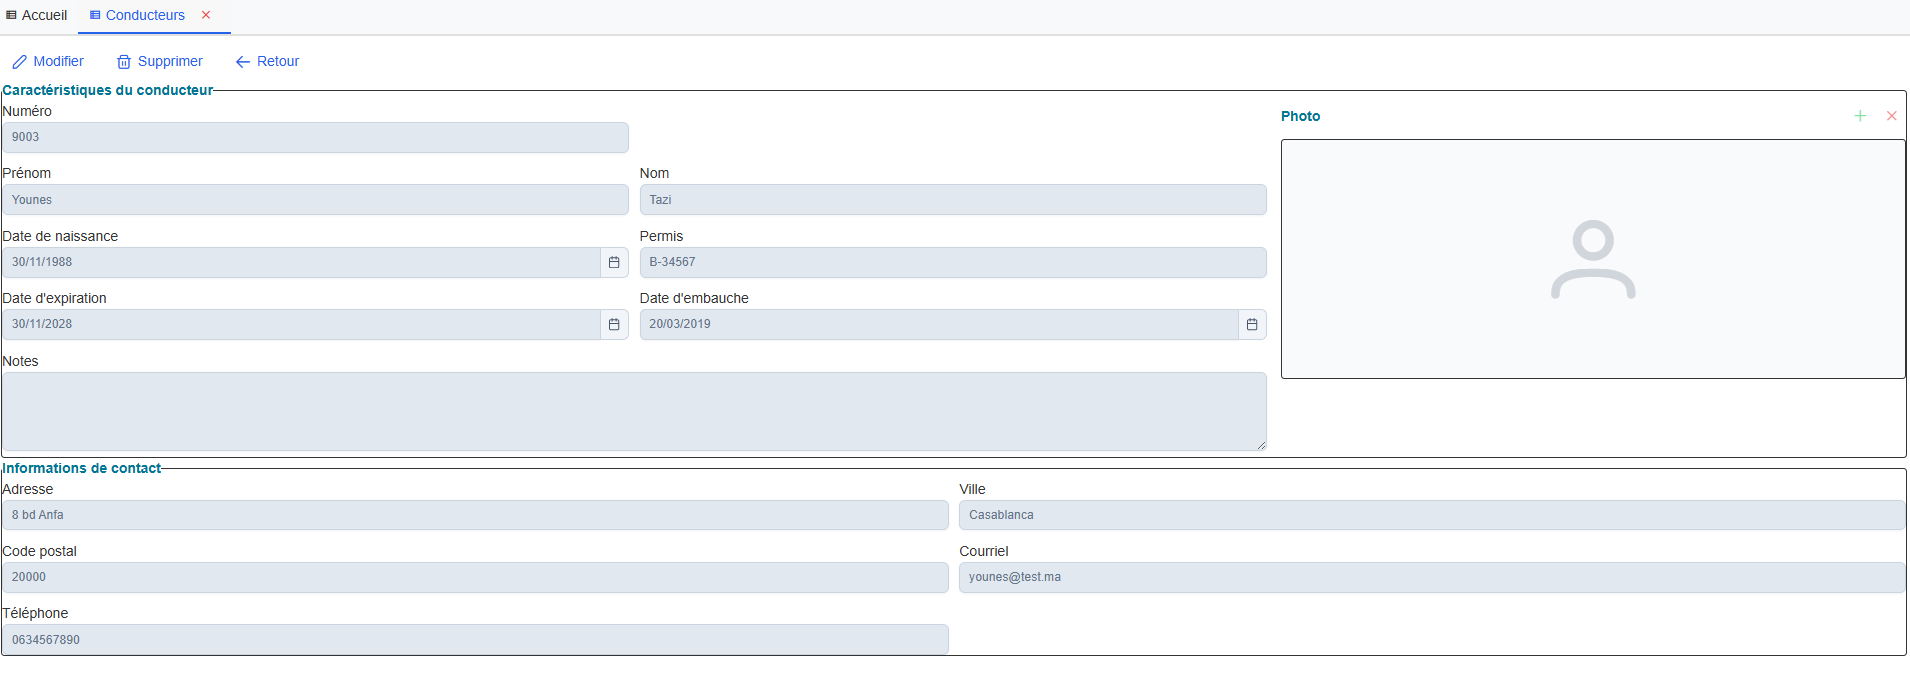Click the Permis field B-34567
The image size is (1910, 686).
click(952, 262)
